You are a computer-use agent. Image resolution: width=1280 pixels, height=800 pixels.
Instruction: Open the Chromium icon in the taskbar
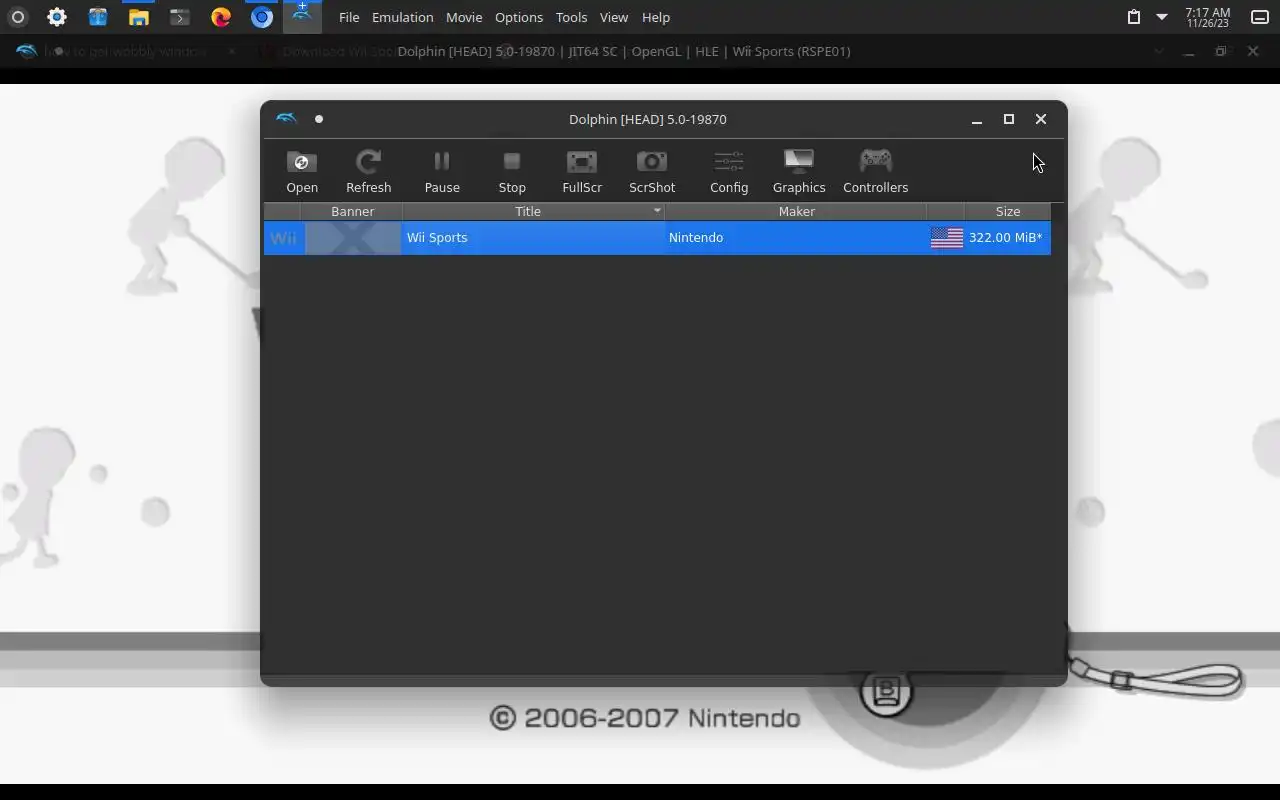coord(262,17)
